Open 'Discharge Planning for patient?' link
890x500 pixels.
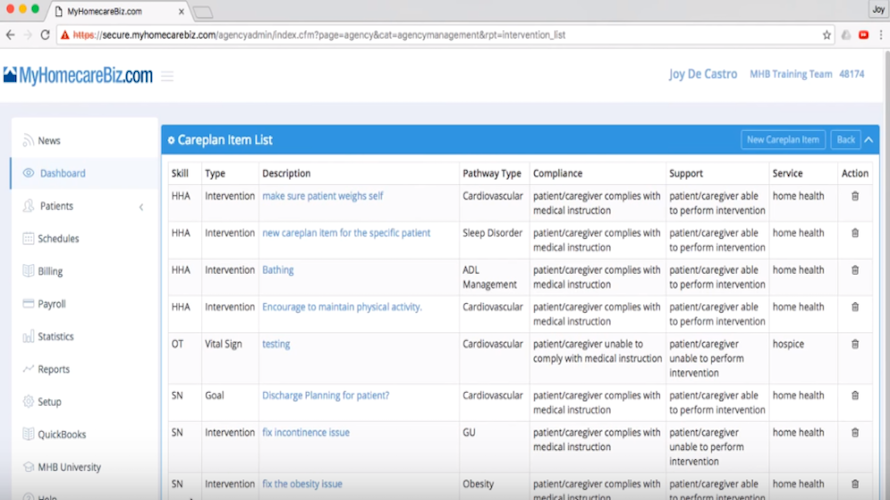point(326,396)
